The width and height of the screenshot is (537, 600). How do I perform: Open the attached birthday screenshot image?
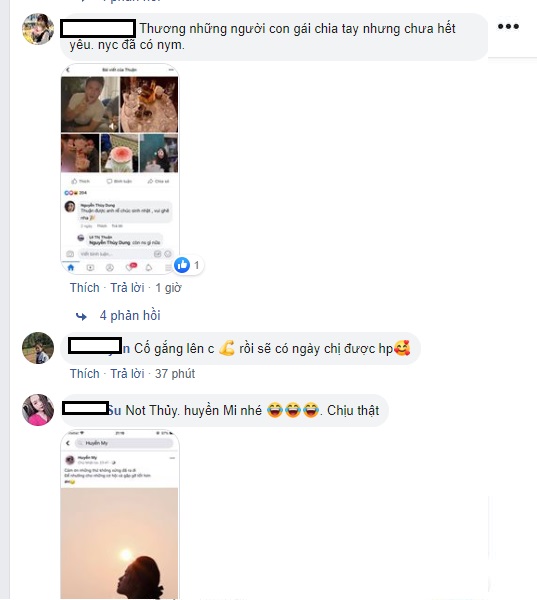[x=119, y=169]
